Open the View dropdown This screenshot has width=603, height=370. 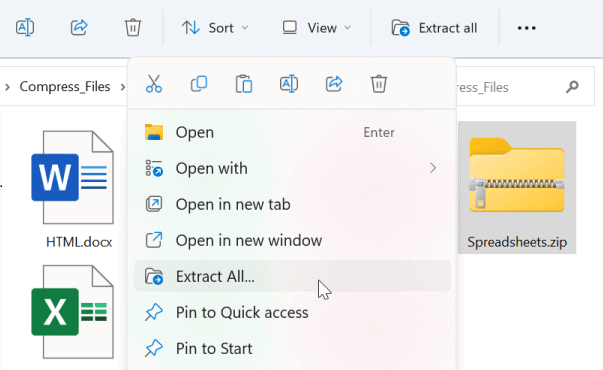317,28
